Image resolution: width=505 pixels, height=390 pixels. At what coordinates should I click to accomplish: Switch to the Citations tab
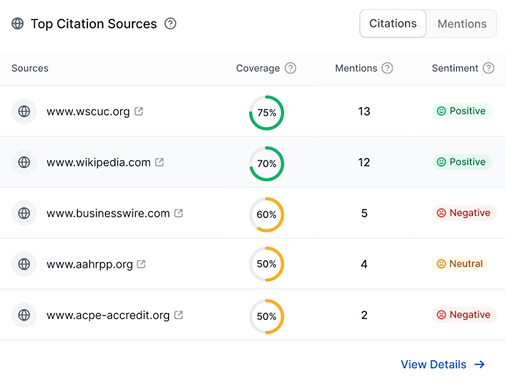(x=393, y=23)
